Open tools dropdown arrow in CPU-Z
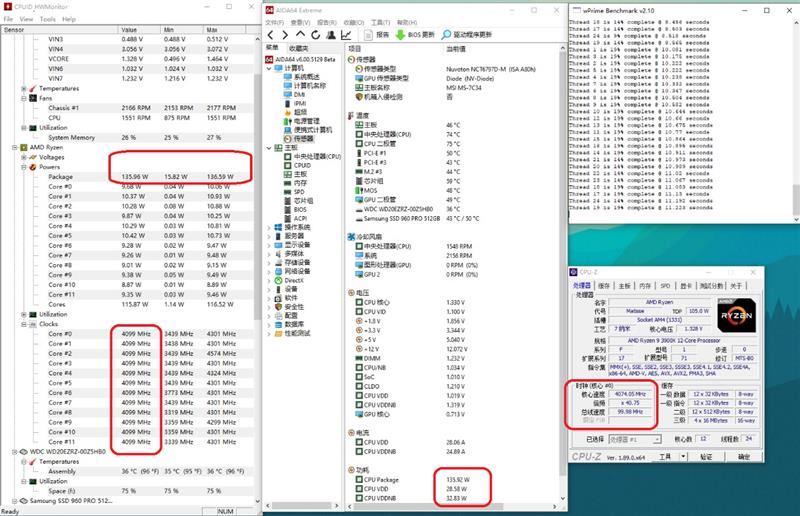 point(683,456)
